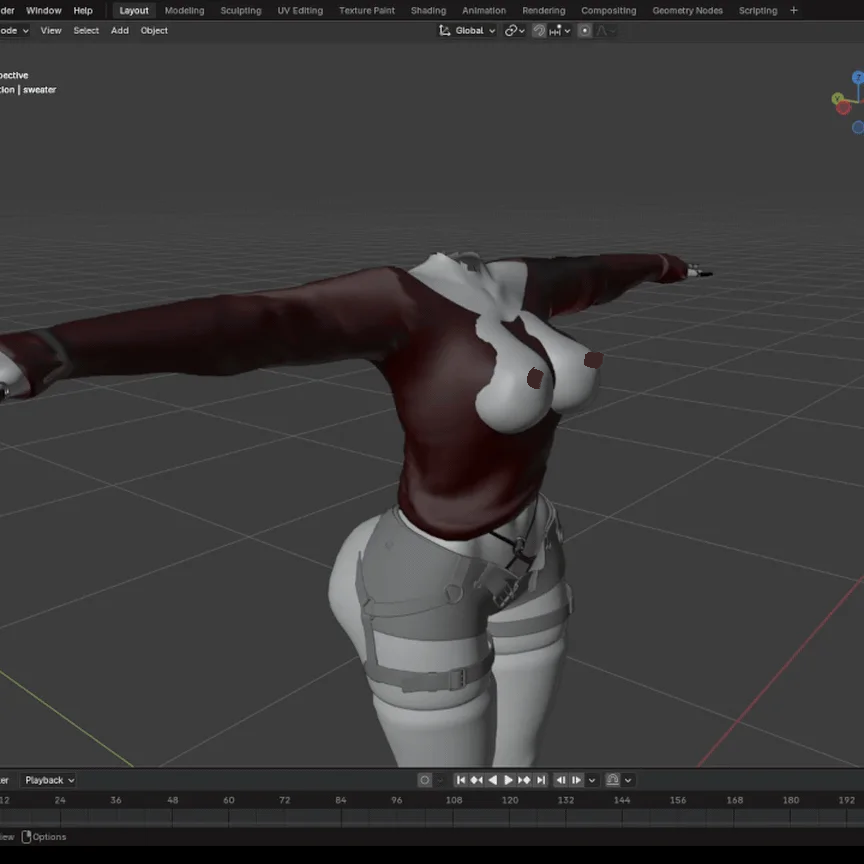Switch to the Modeling workspace tab
Screen dimensions: 864x864
point(185,10)
